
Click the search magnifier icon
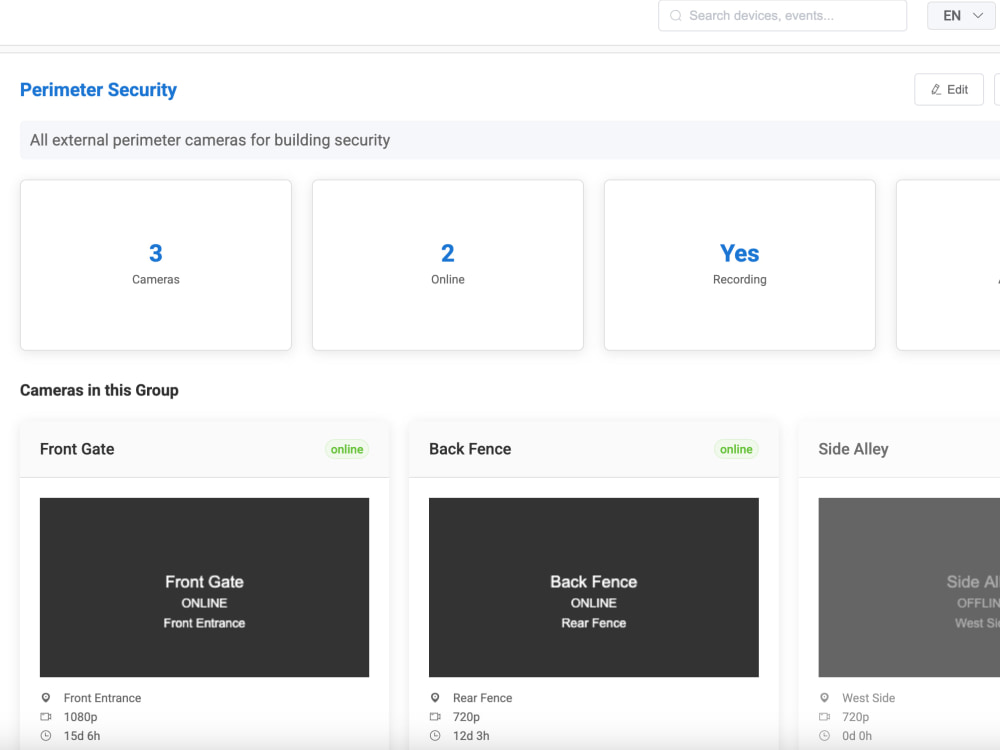tap(675, 15)
